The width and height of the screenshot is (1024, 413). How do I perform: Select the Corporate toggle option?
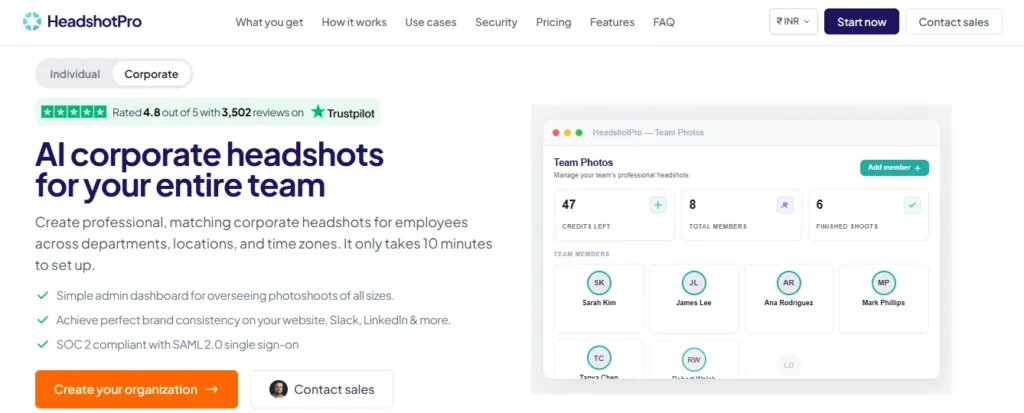point(152,74)
